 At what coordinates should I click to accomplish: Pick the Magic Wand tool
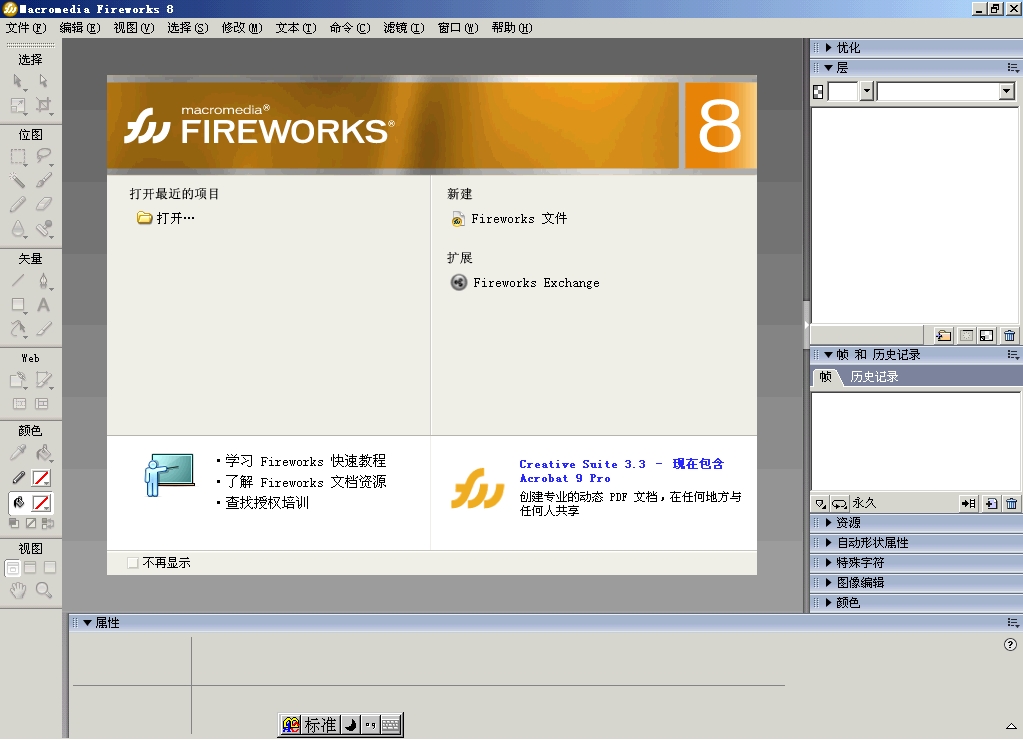point(18,180)
